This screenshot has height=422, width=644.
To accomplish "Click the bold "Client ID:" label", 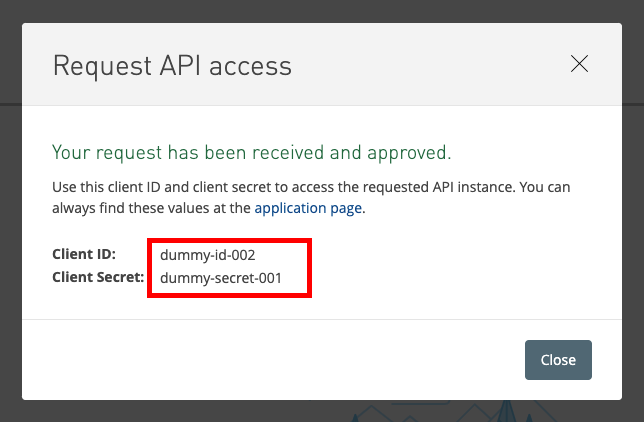I will click(84, 254).
